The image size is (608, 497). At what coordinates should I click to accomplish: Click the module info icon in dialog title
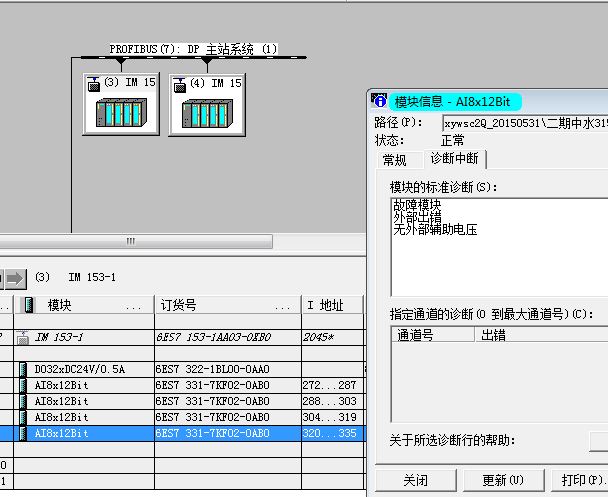coord(379,100)
